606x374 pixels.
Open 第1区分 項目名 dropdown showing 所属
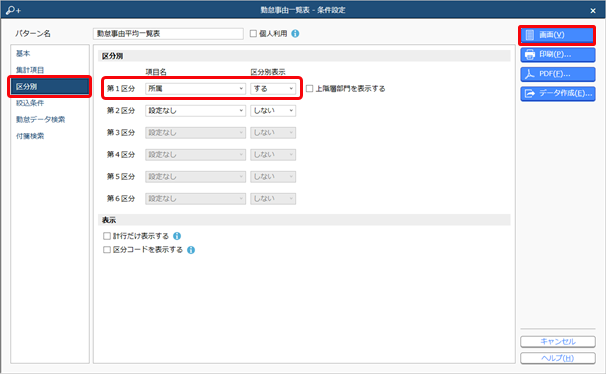click(196, 88)
